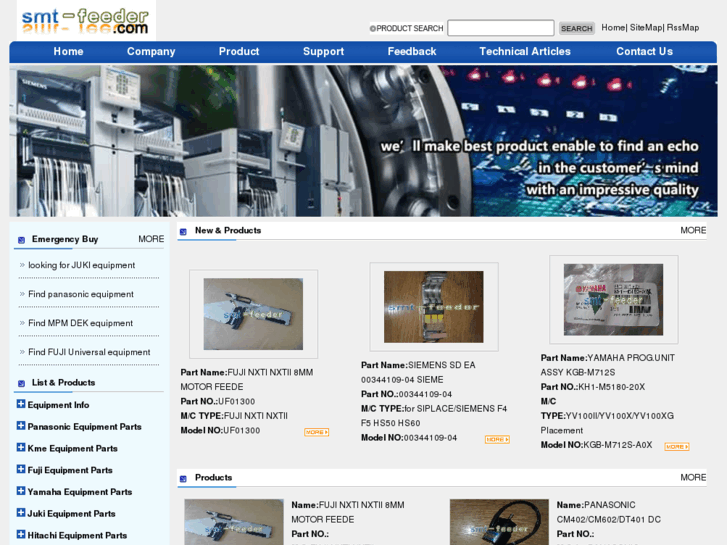Screen dimensions: 727x545
Task: Open the Feedback menu item
Action: (x=412, y=51)
